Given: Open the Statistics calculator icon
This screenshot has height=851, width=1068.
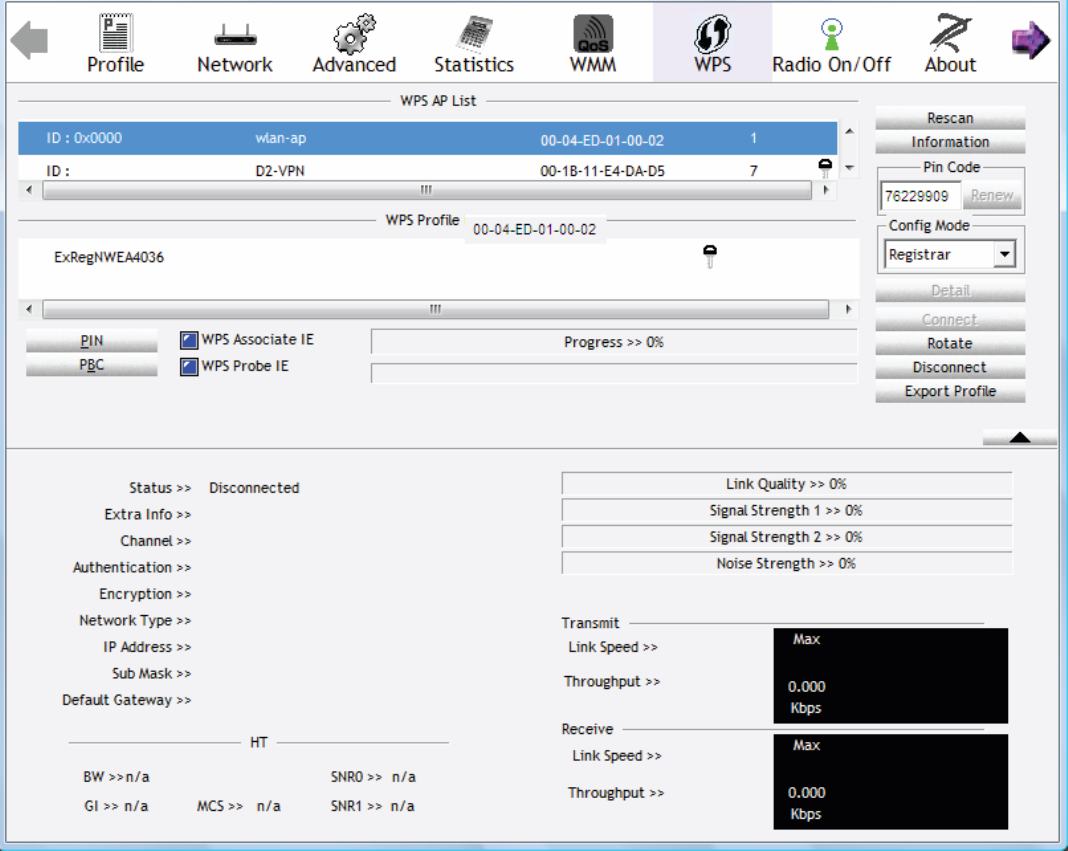Looking at the screenshot, I should (x=474, y=33).
